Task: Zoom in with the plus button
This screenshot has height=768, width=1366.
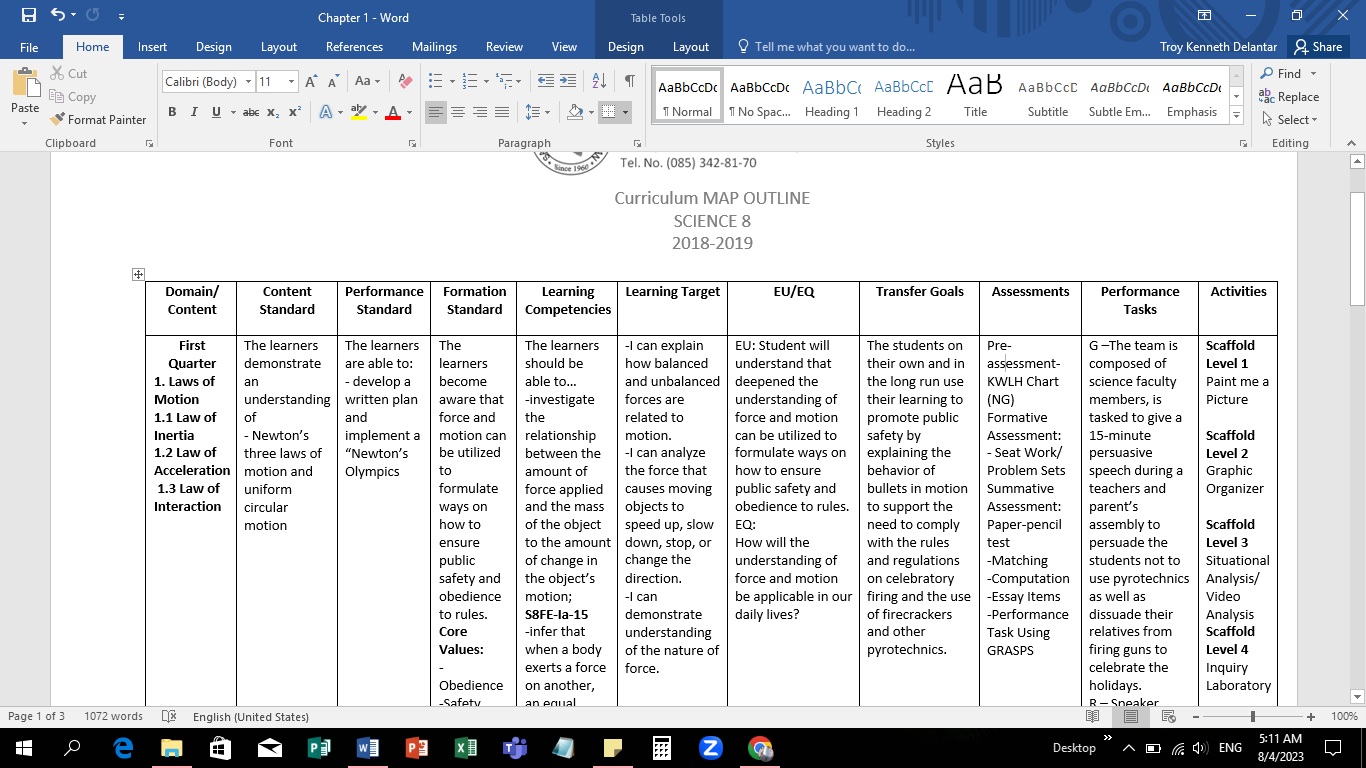Action: (x=1313, y=716)
